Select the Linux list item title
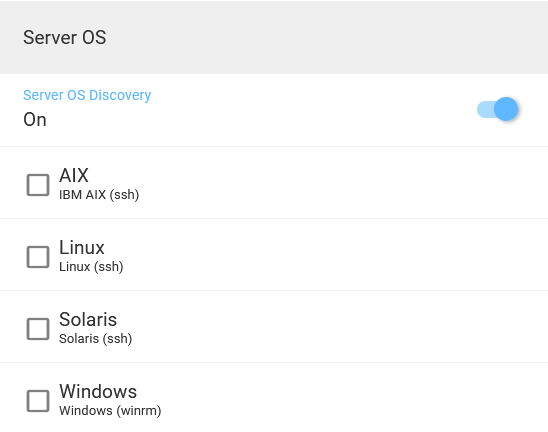 coord(82,247)
